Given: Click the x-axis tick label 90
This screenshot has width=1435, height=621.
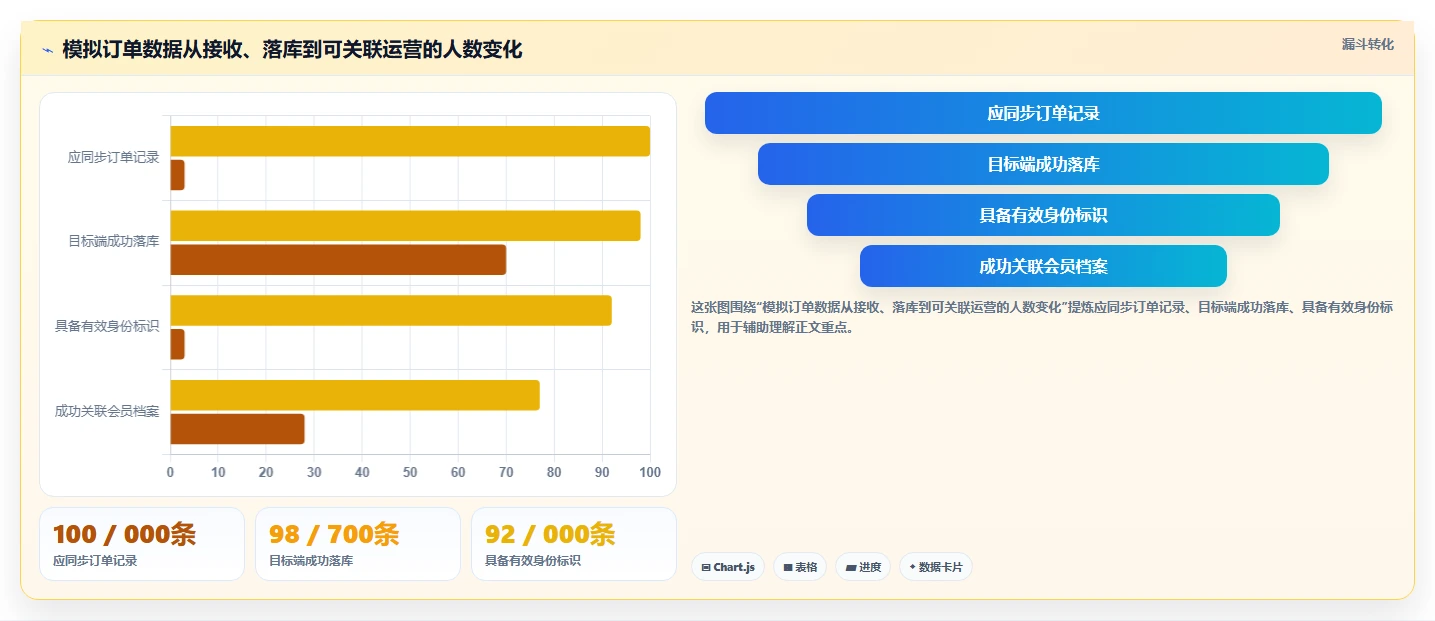Looking at the screenshot, I should pyautogui.click(x=602, y=472).
